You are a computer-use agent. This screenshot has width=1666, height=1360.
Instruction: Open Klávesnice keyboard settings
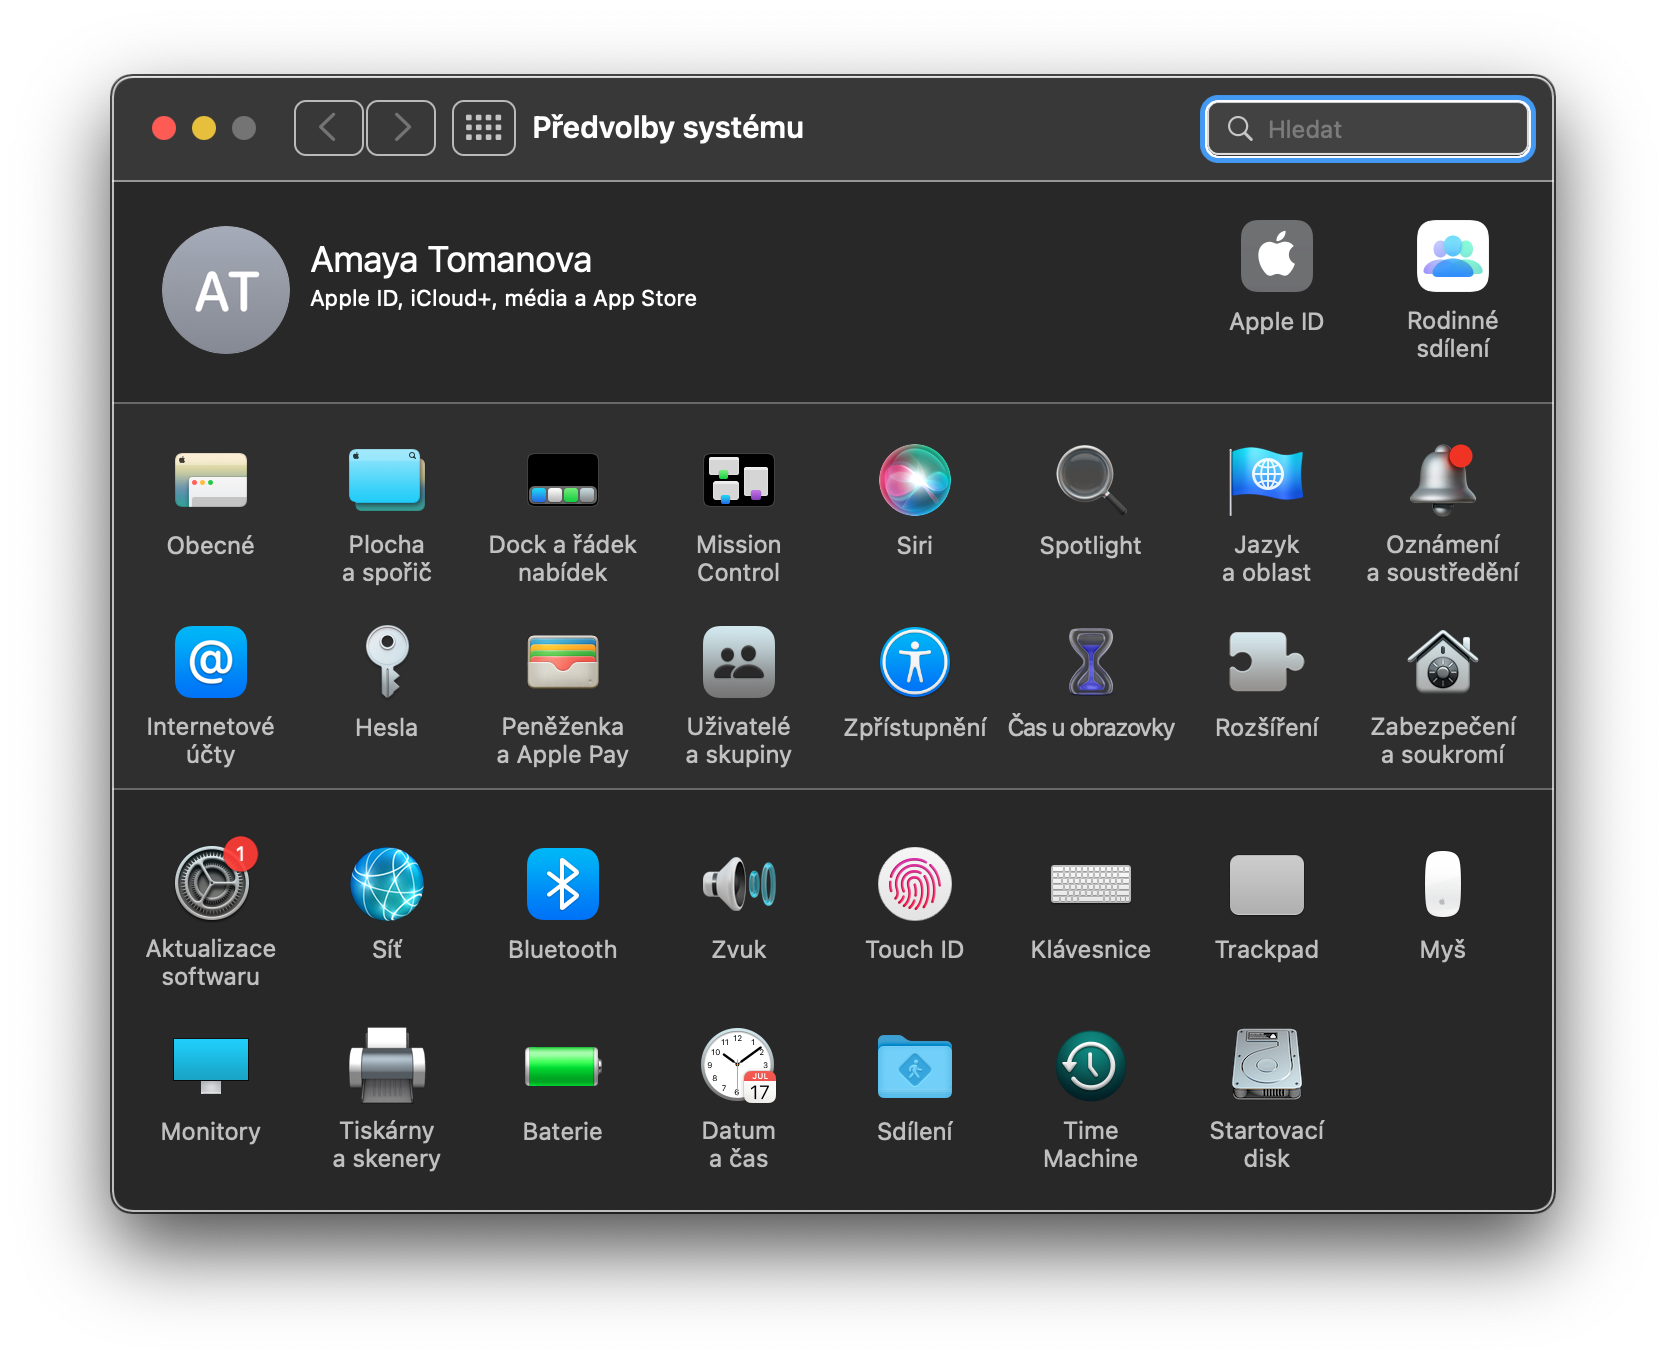(1091, 884)
